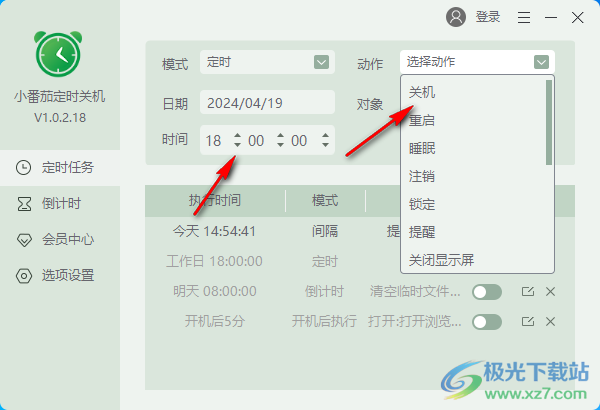Delete the 开机后5分 task
The width and height of the screenshot is (600, 410).
(550, 322)
